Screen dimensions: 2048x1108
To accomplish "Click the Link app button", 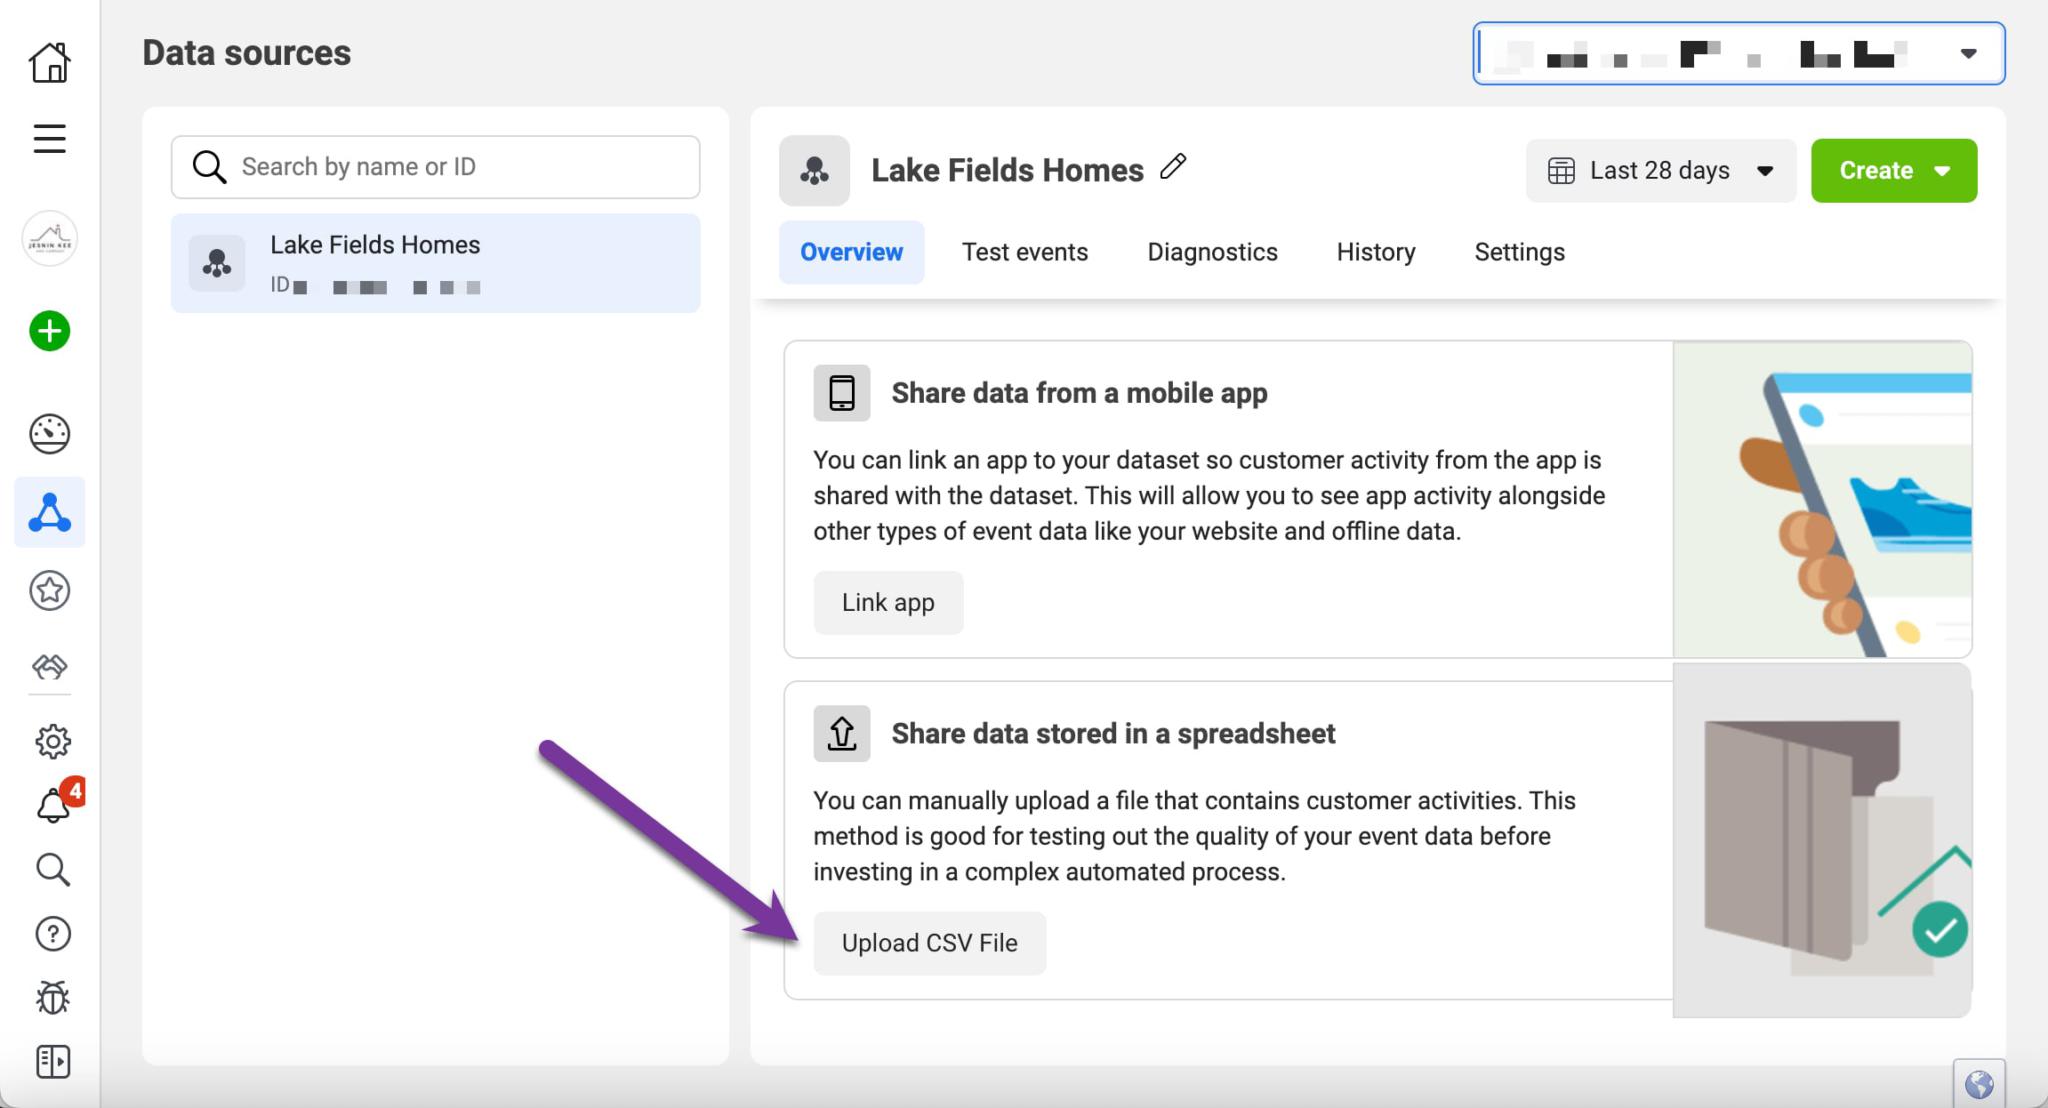I will (888, 602).
